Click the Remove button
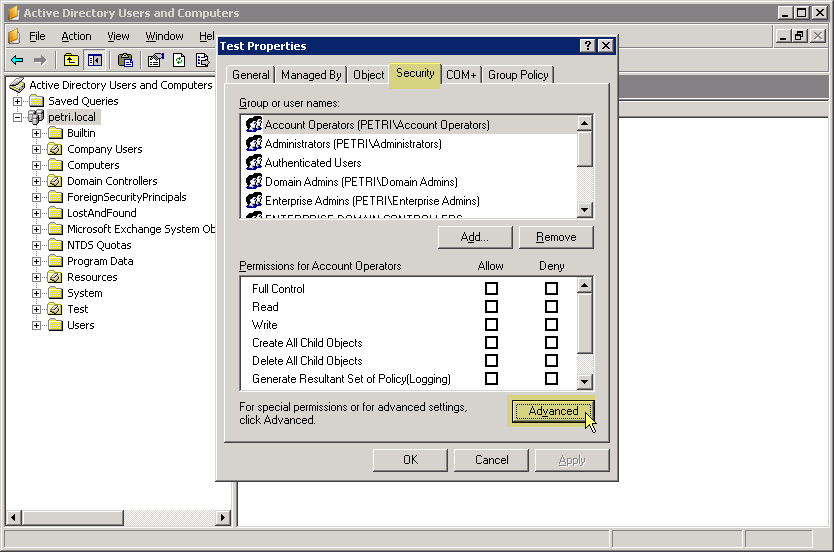Image resolution: width=834 pixels, height=552 pixels. coord(556,237)
